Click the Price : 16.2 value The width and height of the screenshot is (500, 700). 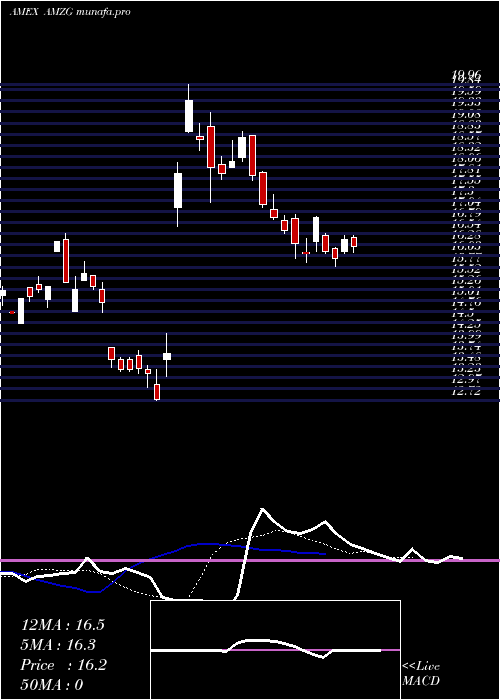point(64,665)
